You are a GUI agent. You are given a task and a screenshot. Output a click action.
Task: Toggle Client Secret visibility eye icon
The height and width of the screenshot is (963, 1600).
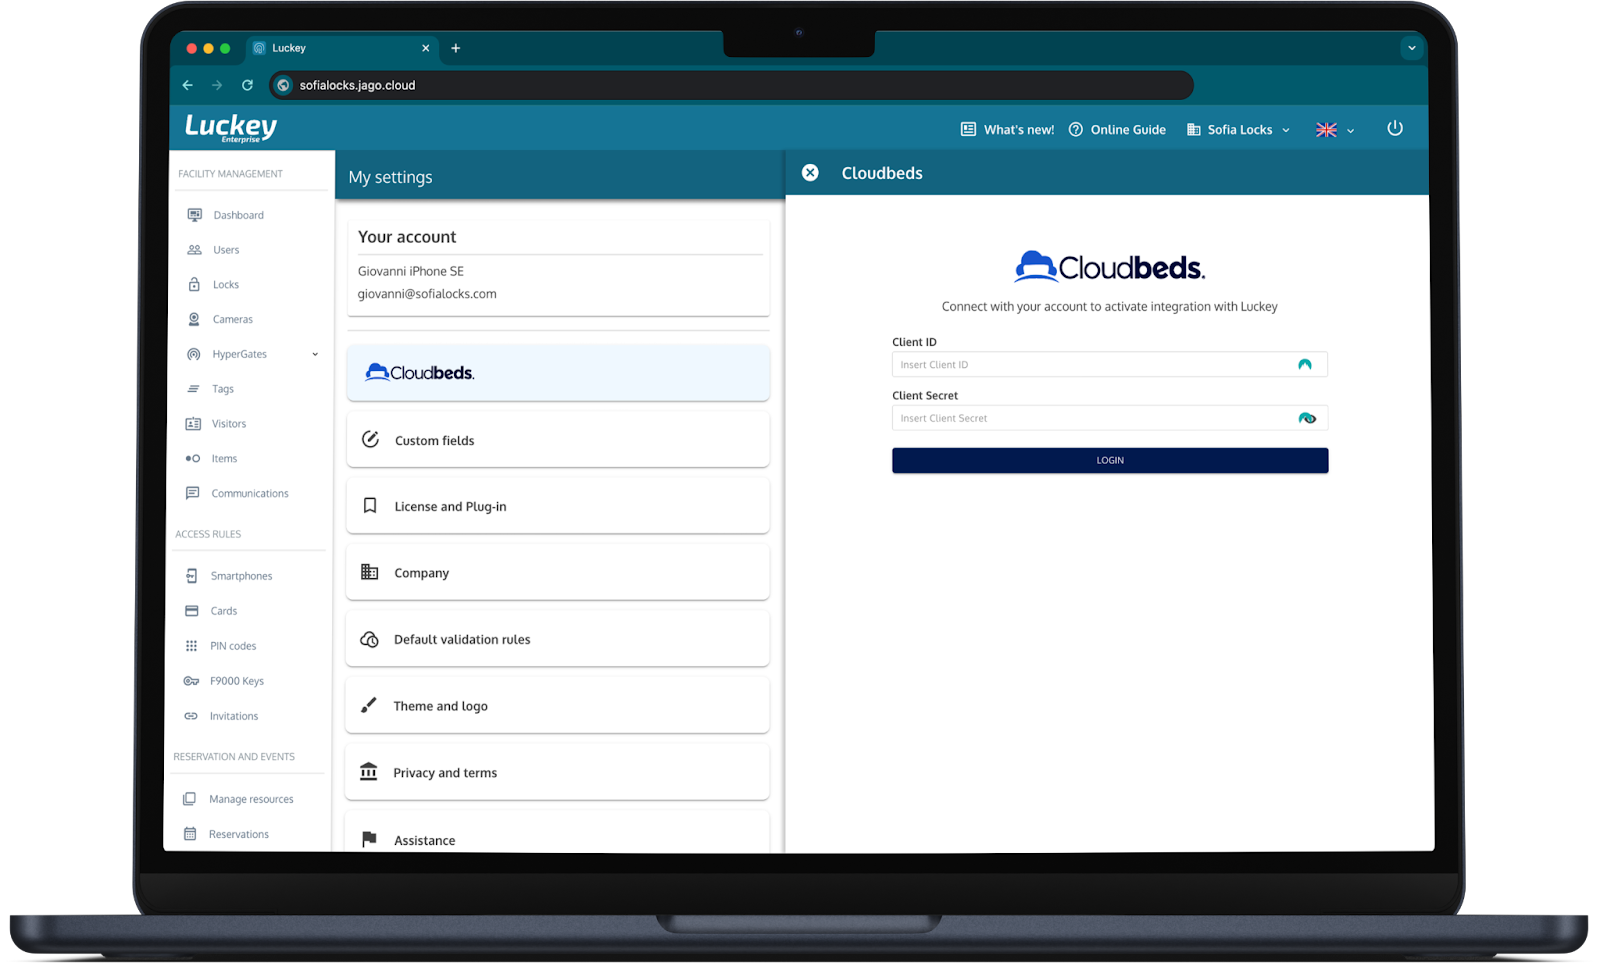(1307, 418)
